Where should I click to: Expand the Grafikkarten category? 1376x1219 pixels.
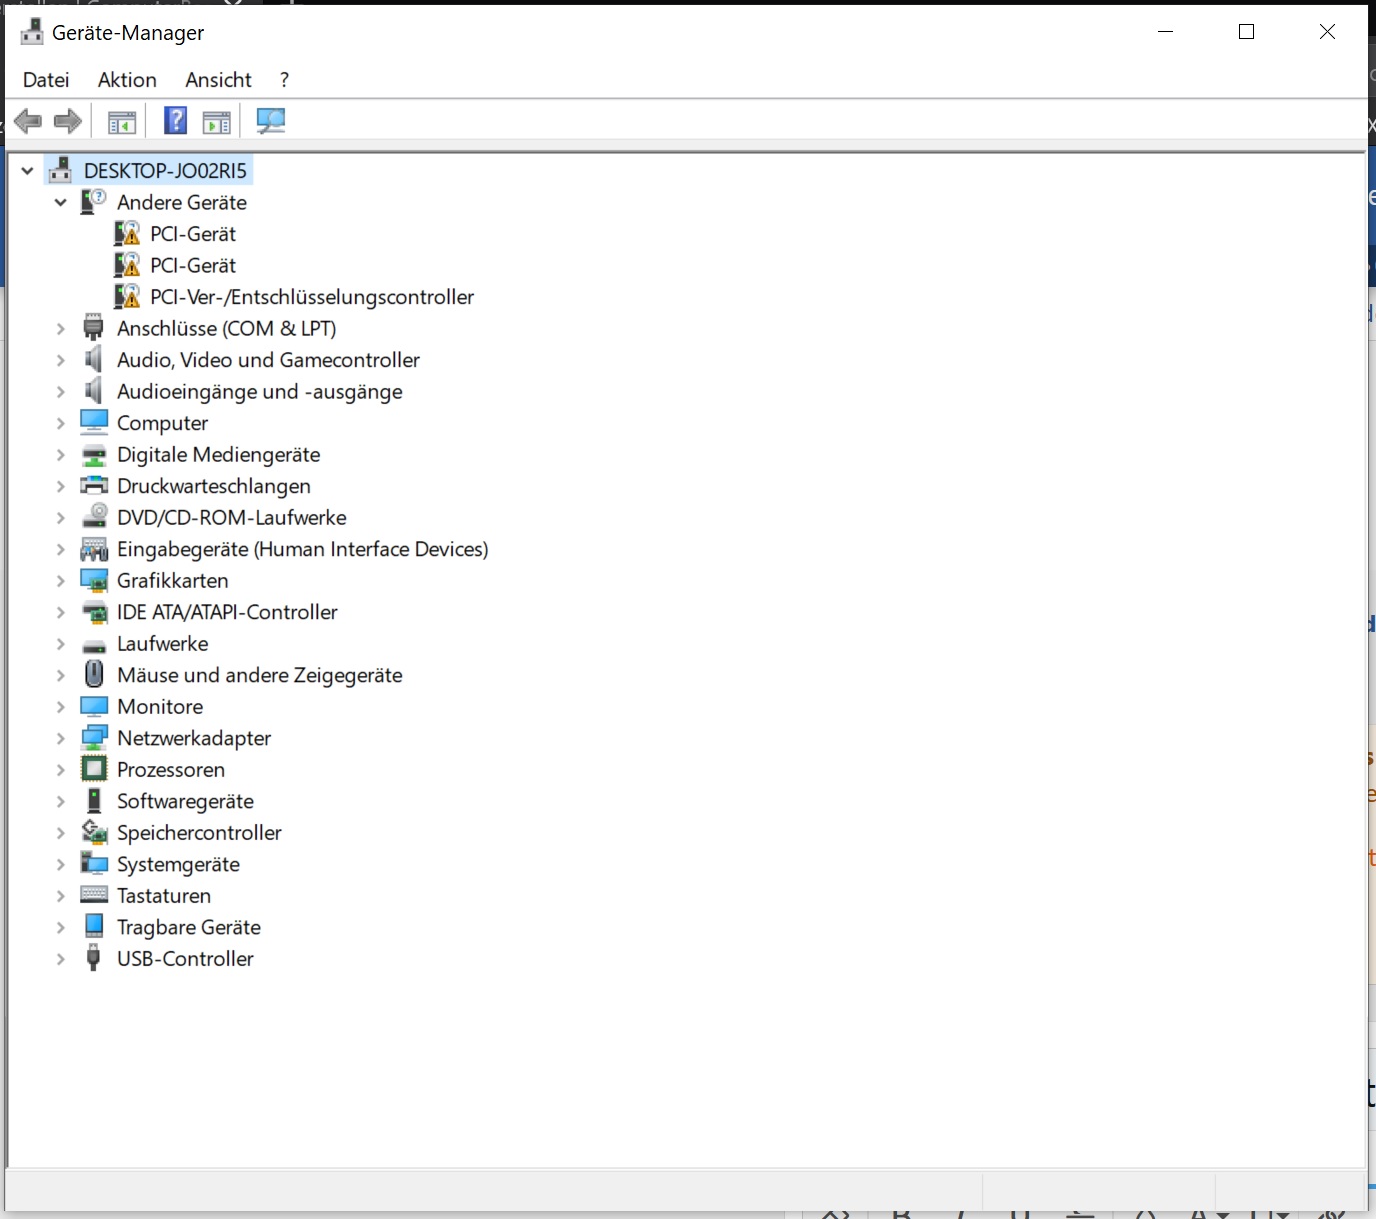61,581
